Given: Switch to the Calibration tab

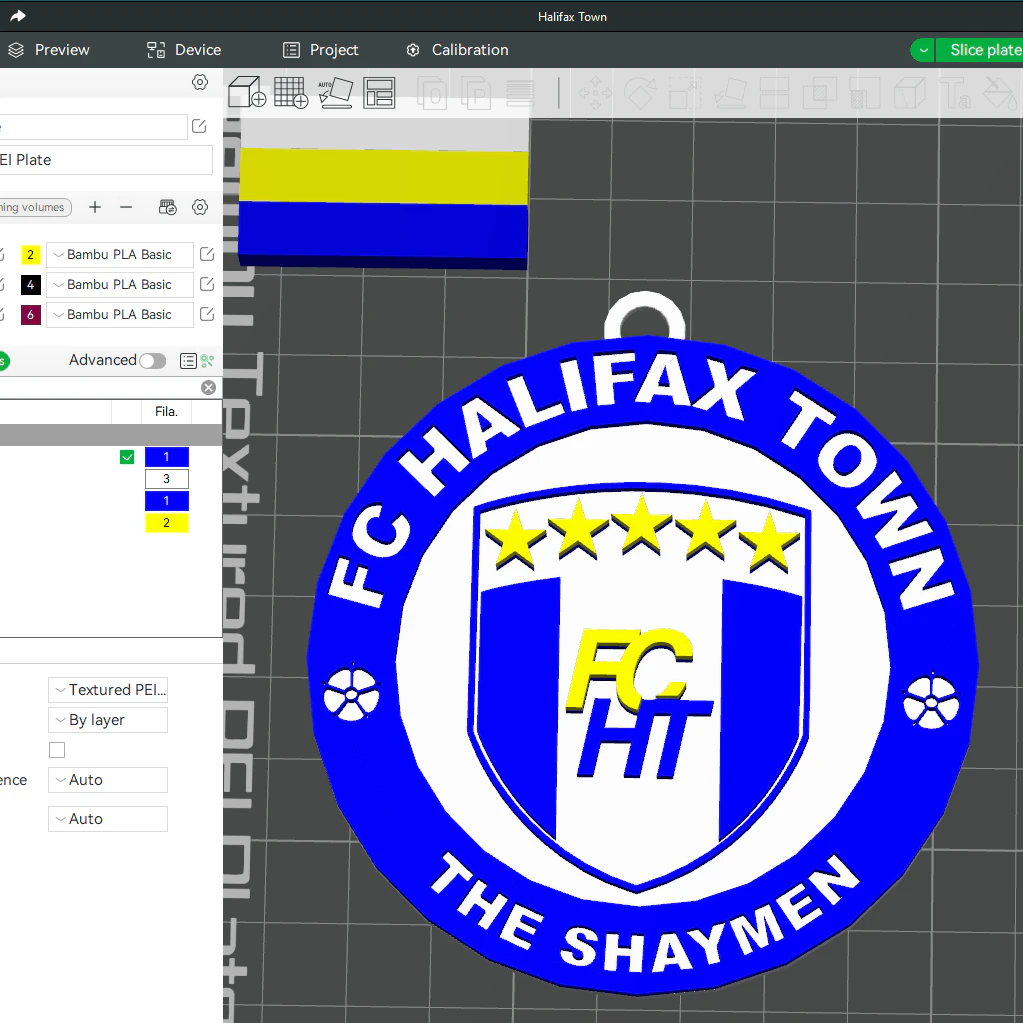Looking at the screenshot, I should (x=457, y=50).
